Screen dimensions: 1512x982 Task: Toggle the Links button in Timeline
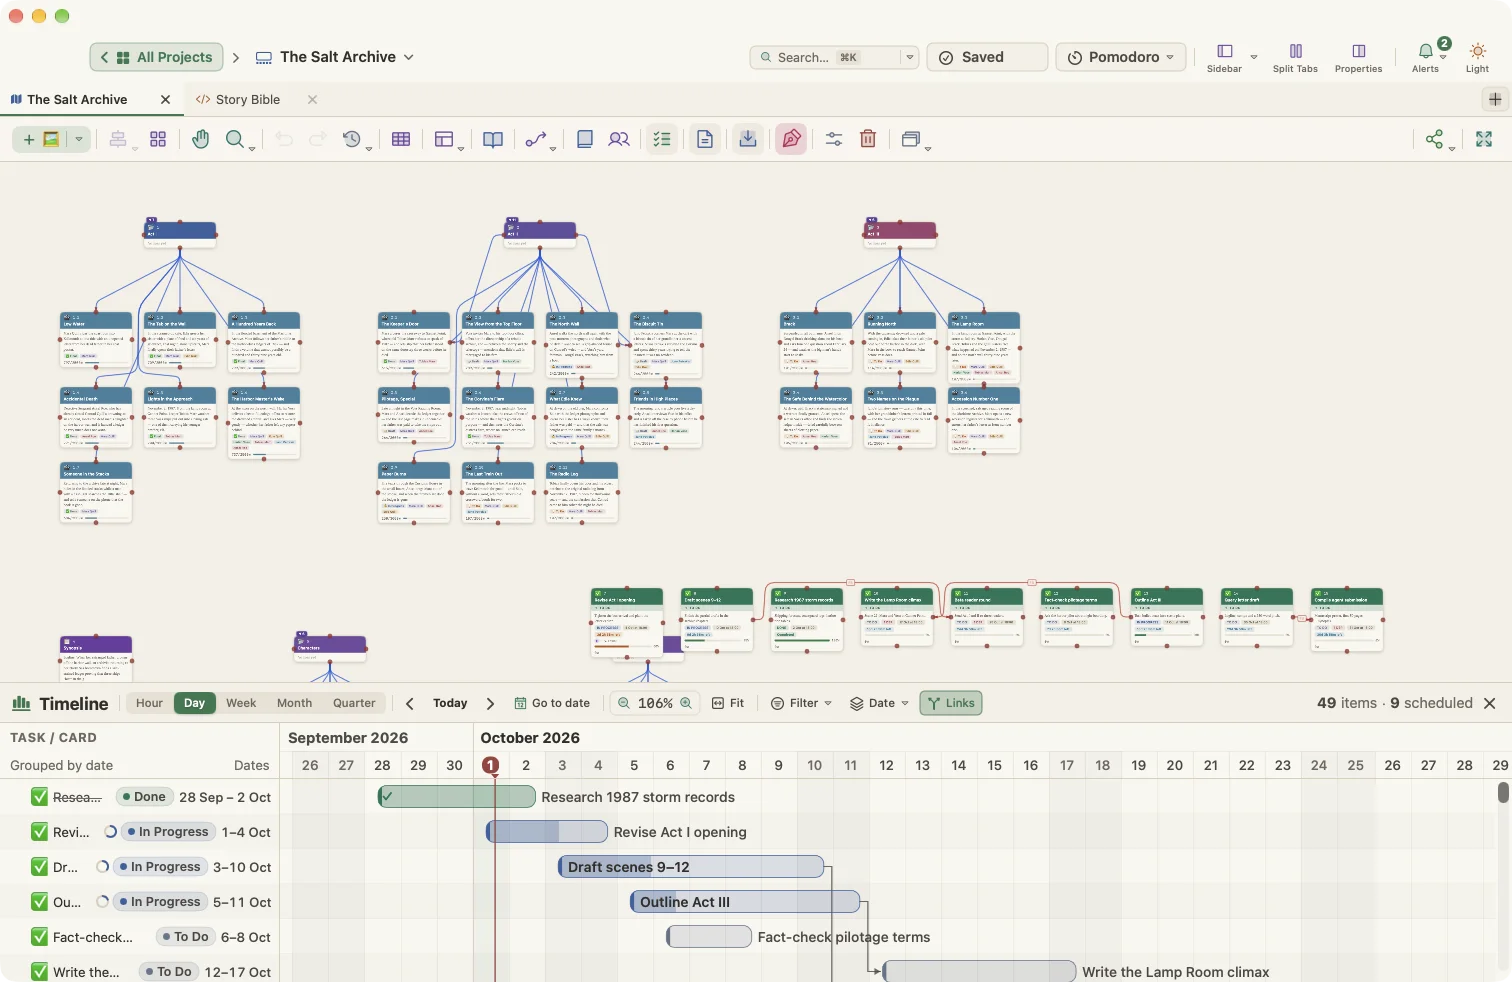click(x=950, y=703)
